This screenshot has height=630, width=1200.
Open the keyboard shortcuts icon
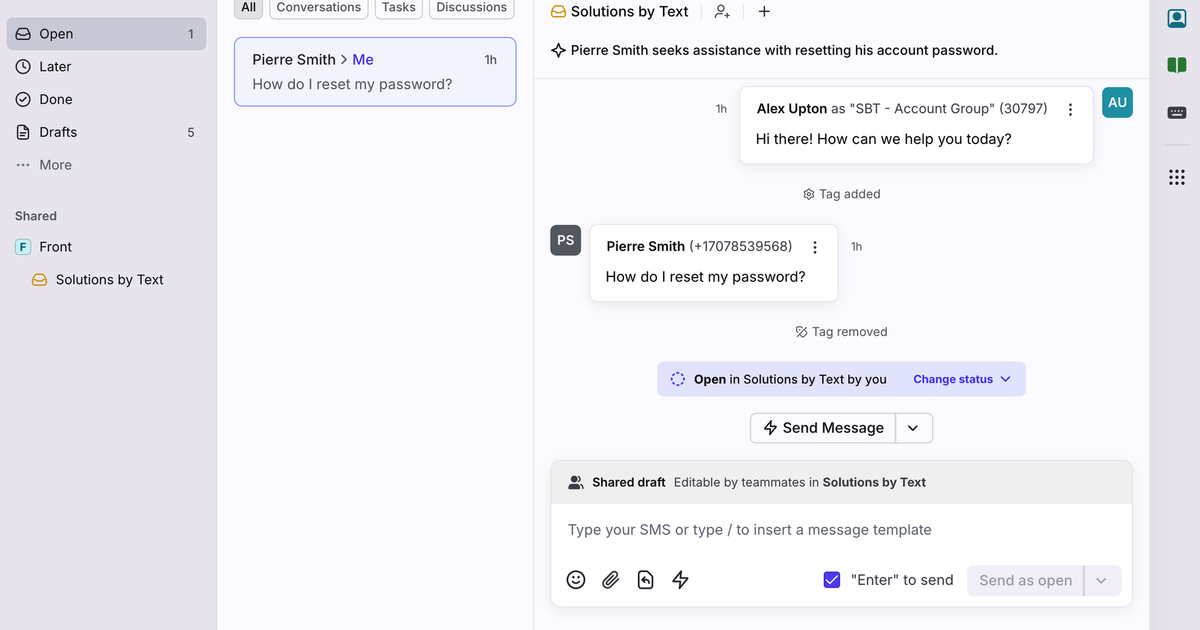[1177, 112]
